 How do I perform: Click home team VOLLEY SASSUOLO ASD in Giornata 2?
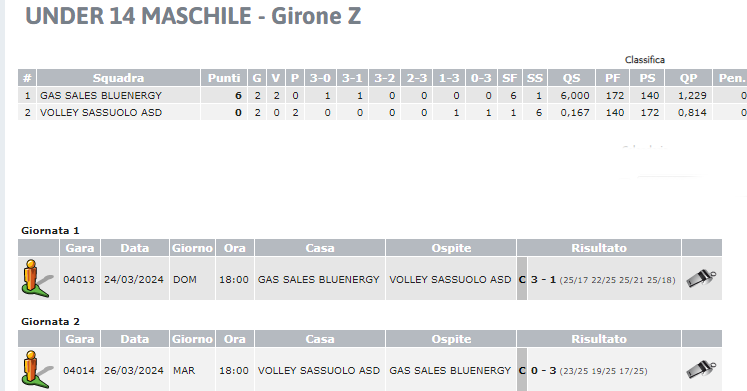(x=319, y=371)
